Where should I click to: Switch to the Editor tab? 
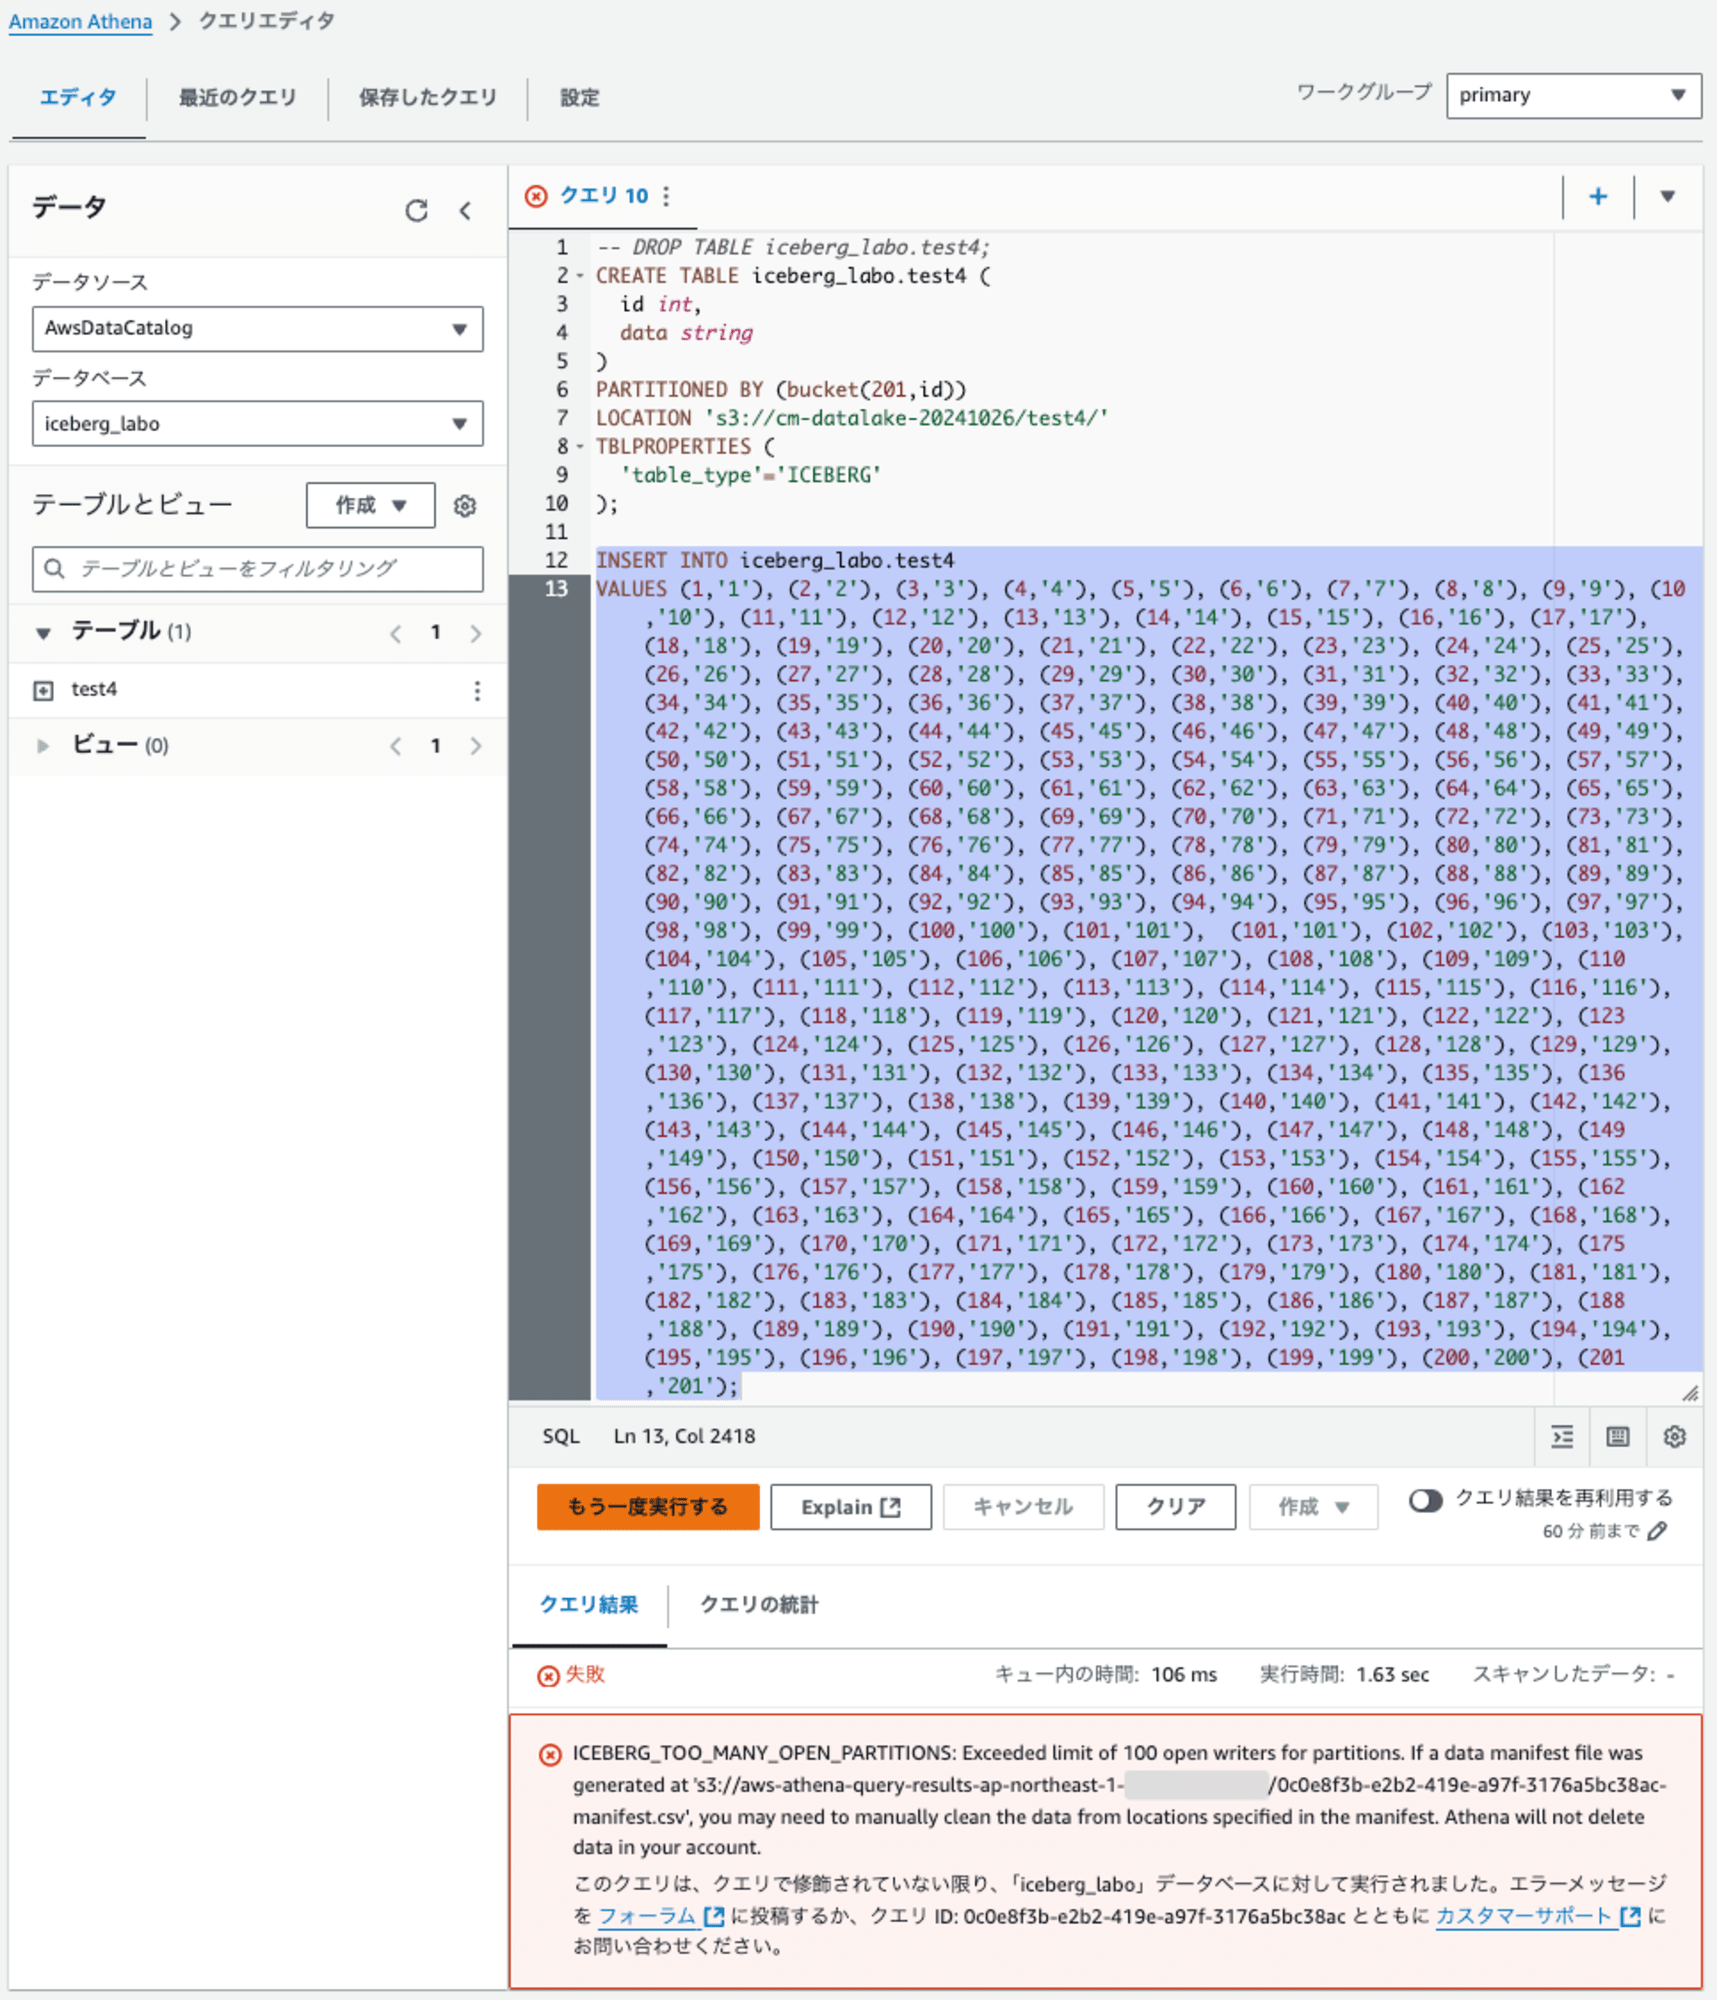[78, 97]
